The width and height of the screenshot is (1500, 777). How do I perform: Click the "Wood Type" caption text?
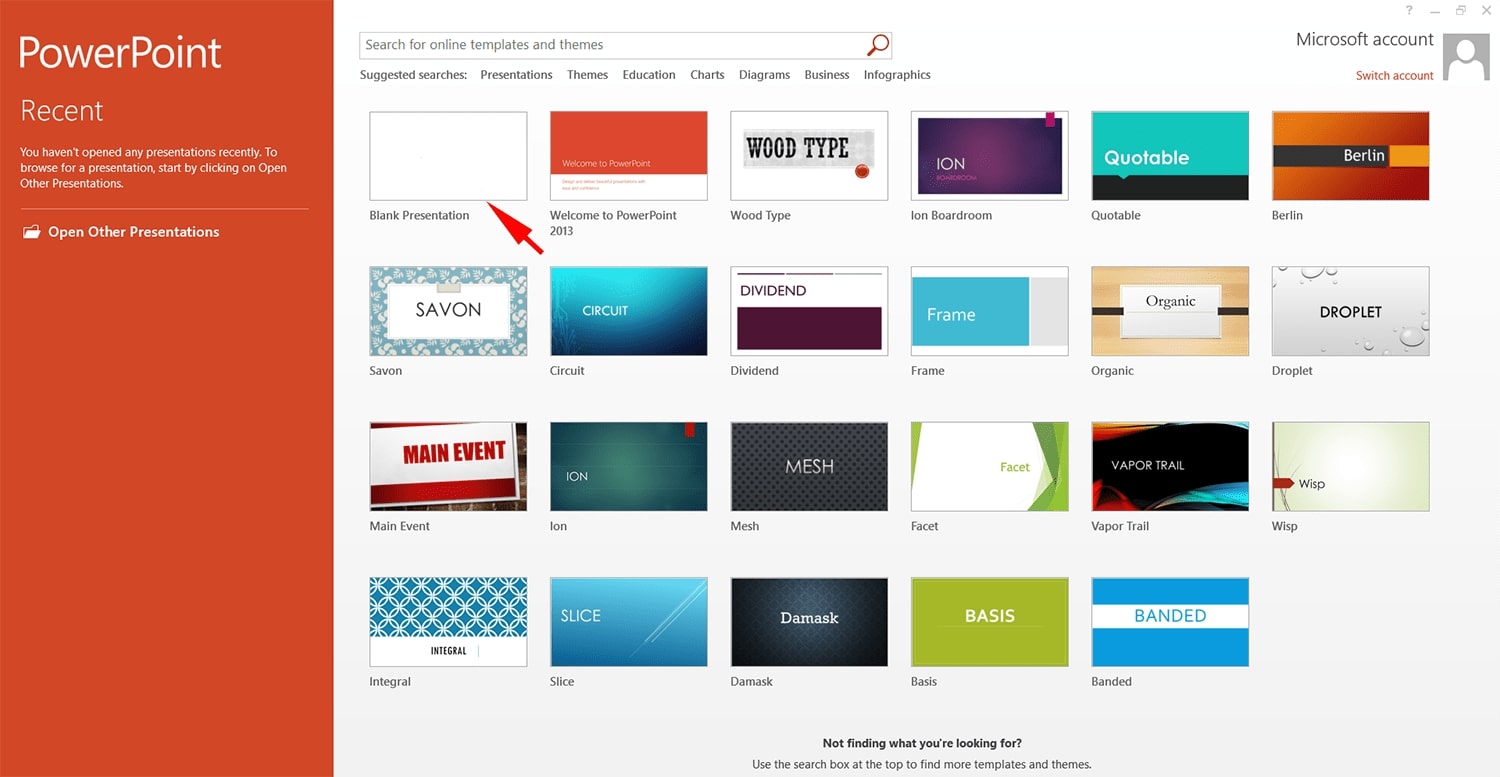(x=760, y=215)
